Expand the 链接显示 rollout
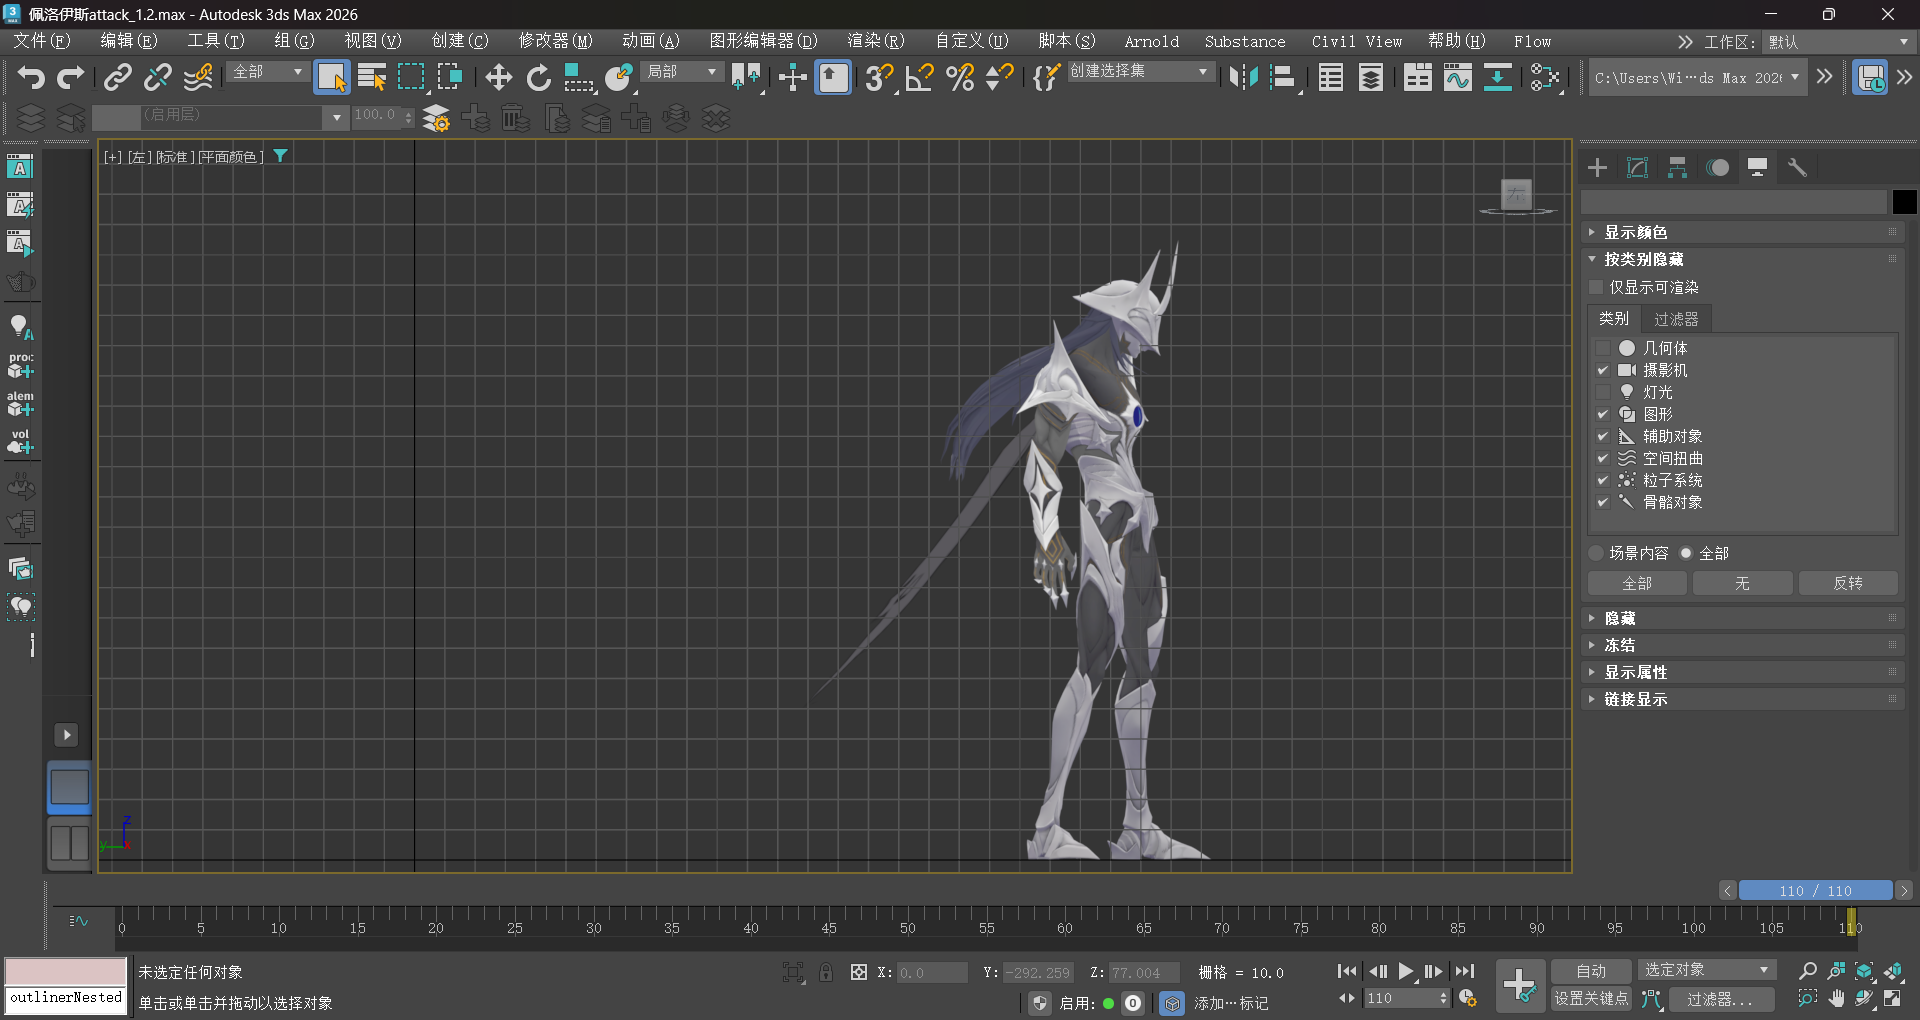This screenshot has height=1020, width=1920. [1742, 700]
